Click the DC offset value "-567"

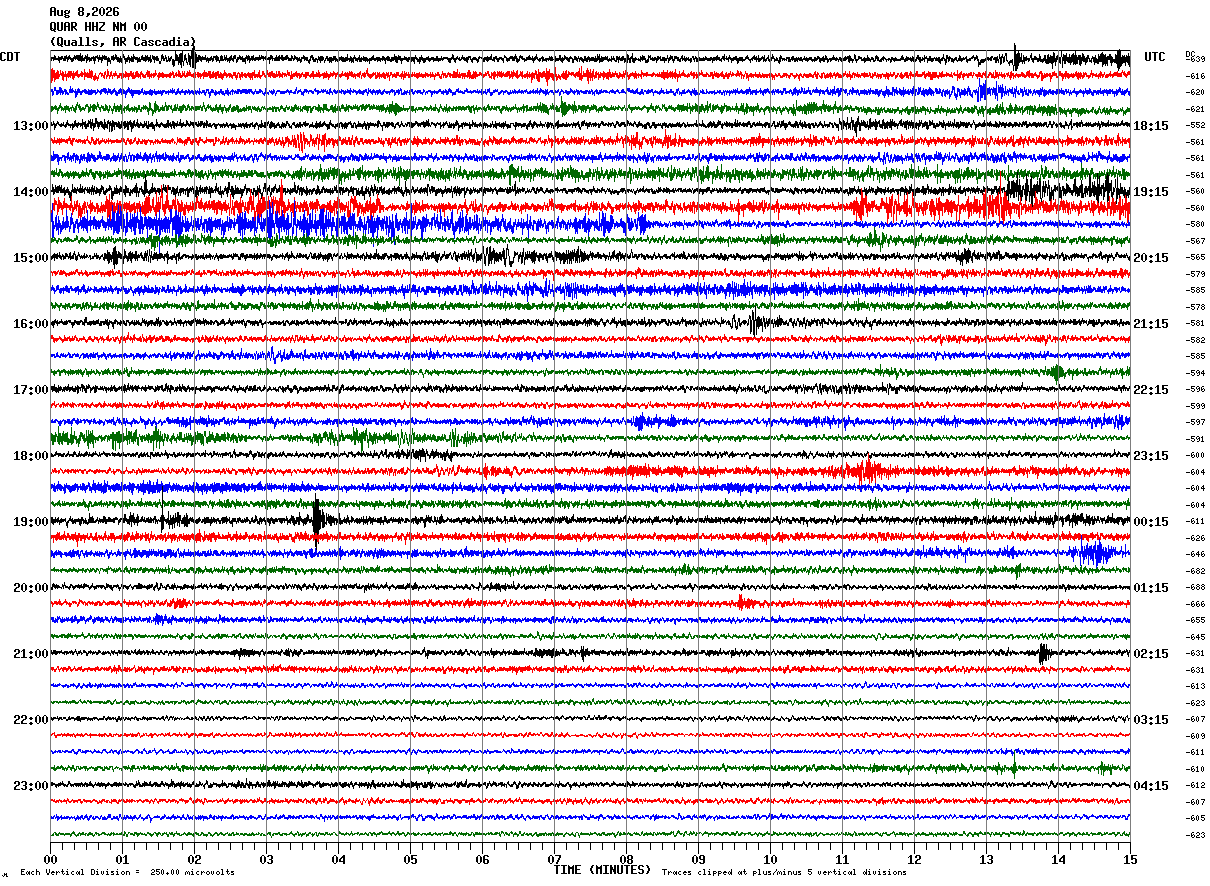(1195, 241)
